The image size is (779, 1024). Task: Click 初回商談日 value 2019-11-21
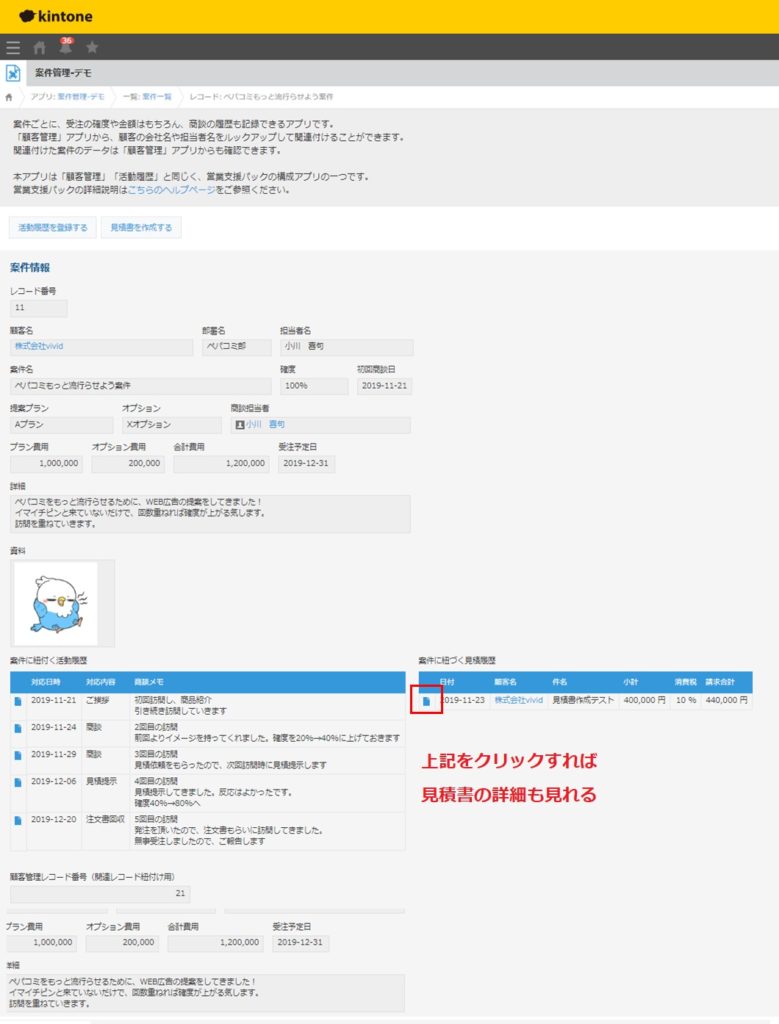click(x=384, y=386)
